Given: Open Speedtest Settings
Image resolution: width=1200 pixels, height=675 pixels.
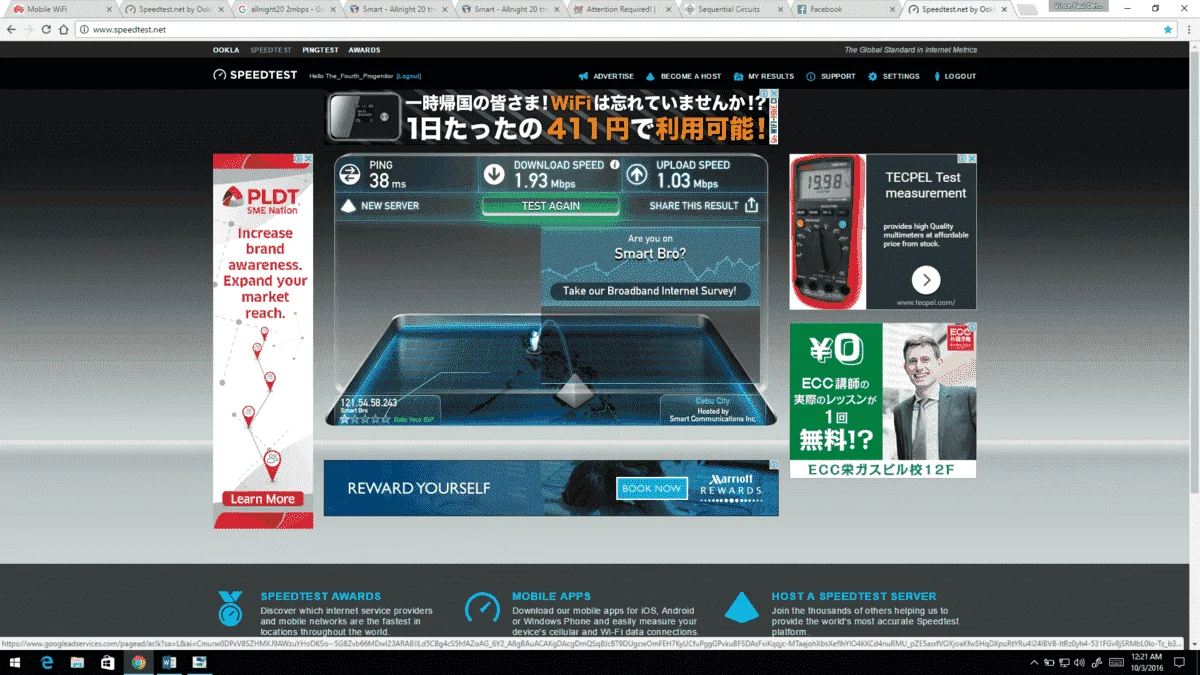Looking at the screenshot, I should point(894,76).
